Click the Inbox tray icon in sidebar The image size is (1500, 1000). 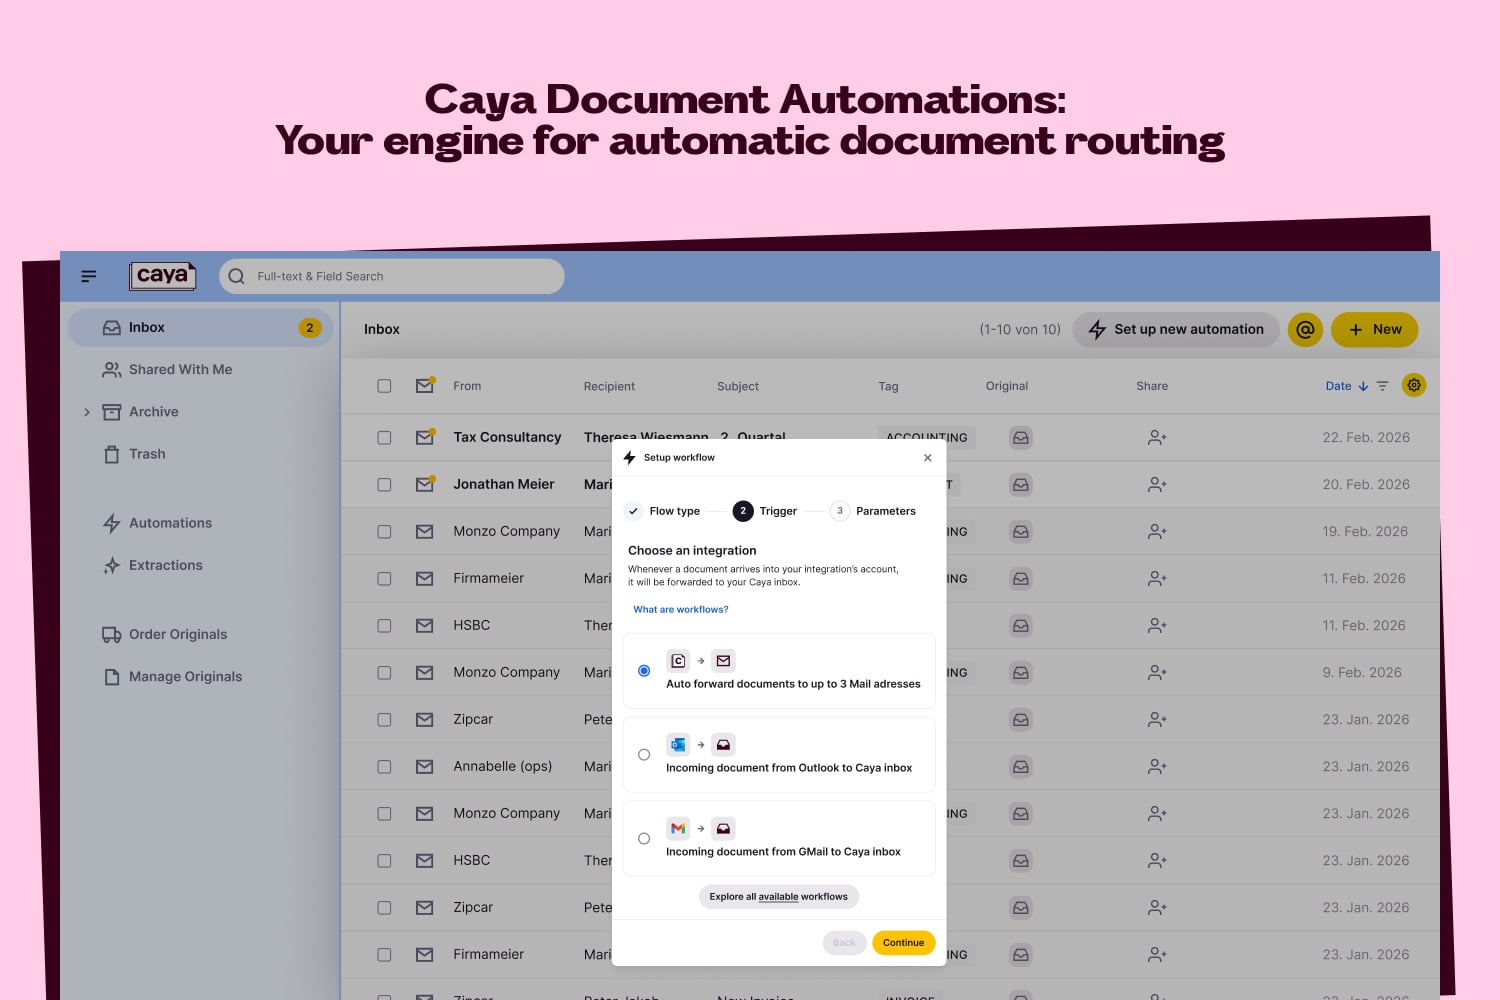112,328
